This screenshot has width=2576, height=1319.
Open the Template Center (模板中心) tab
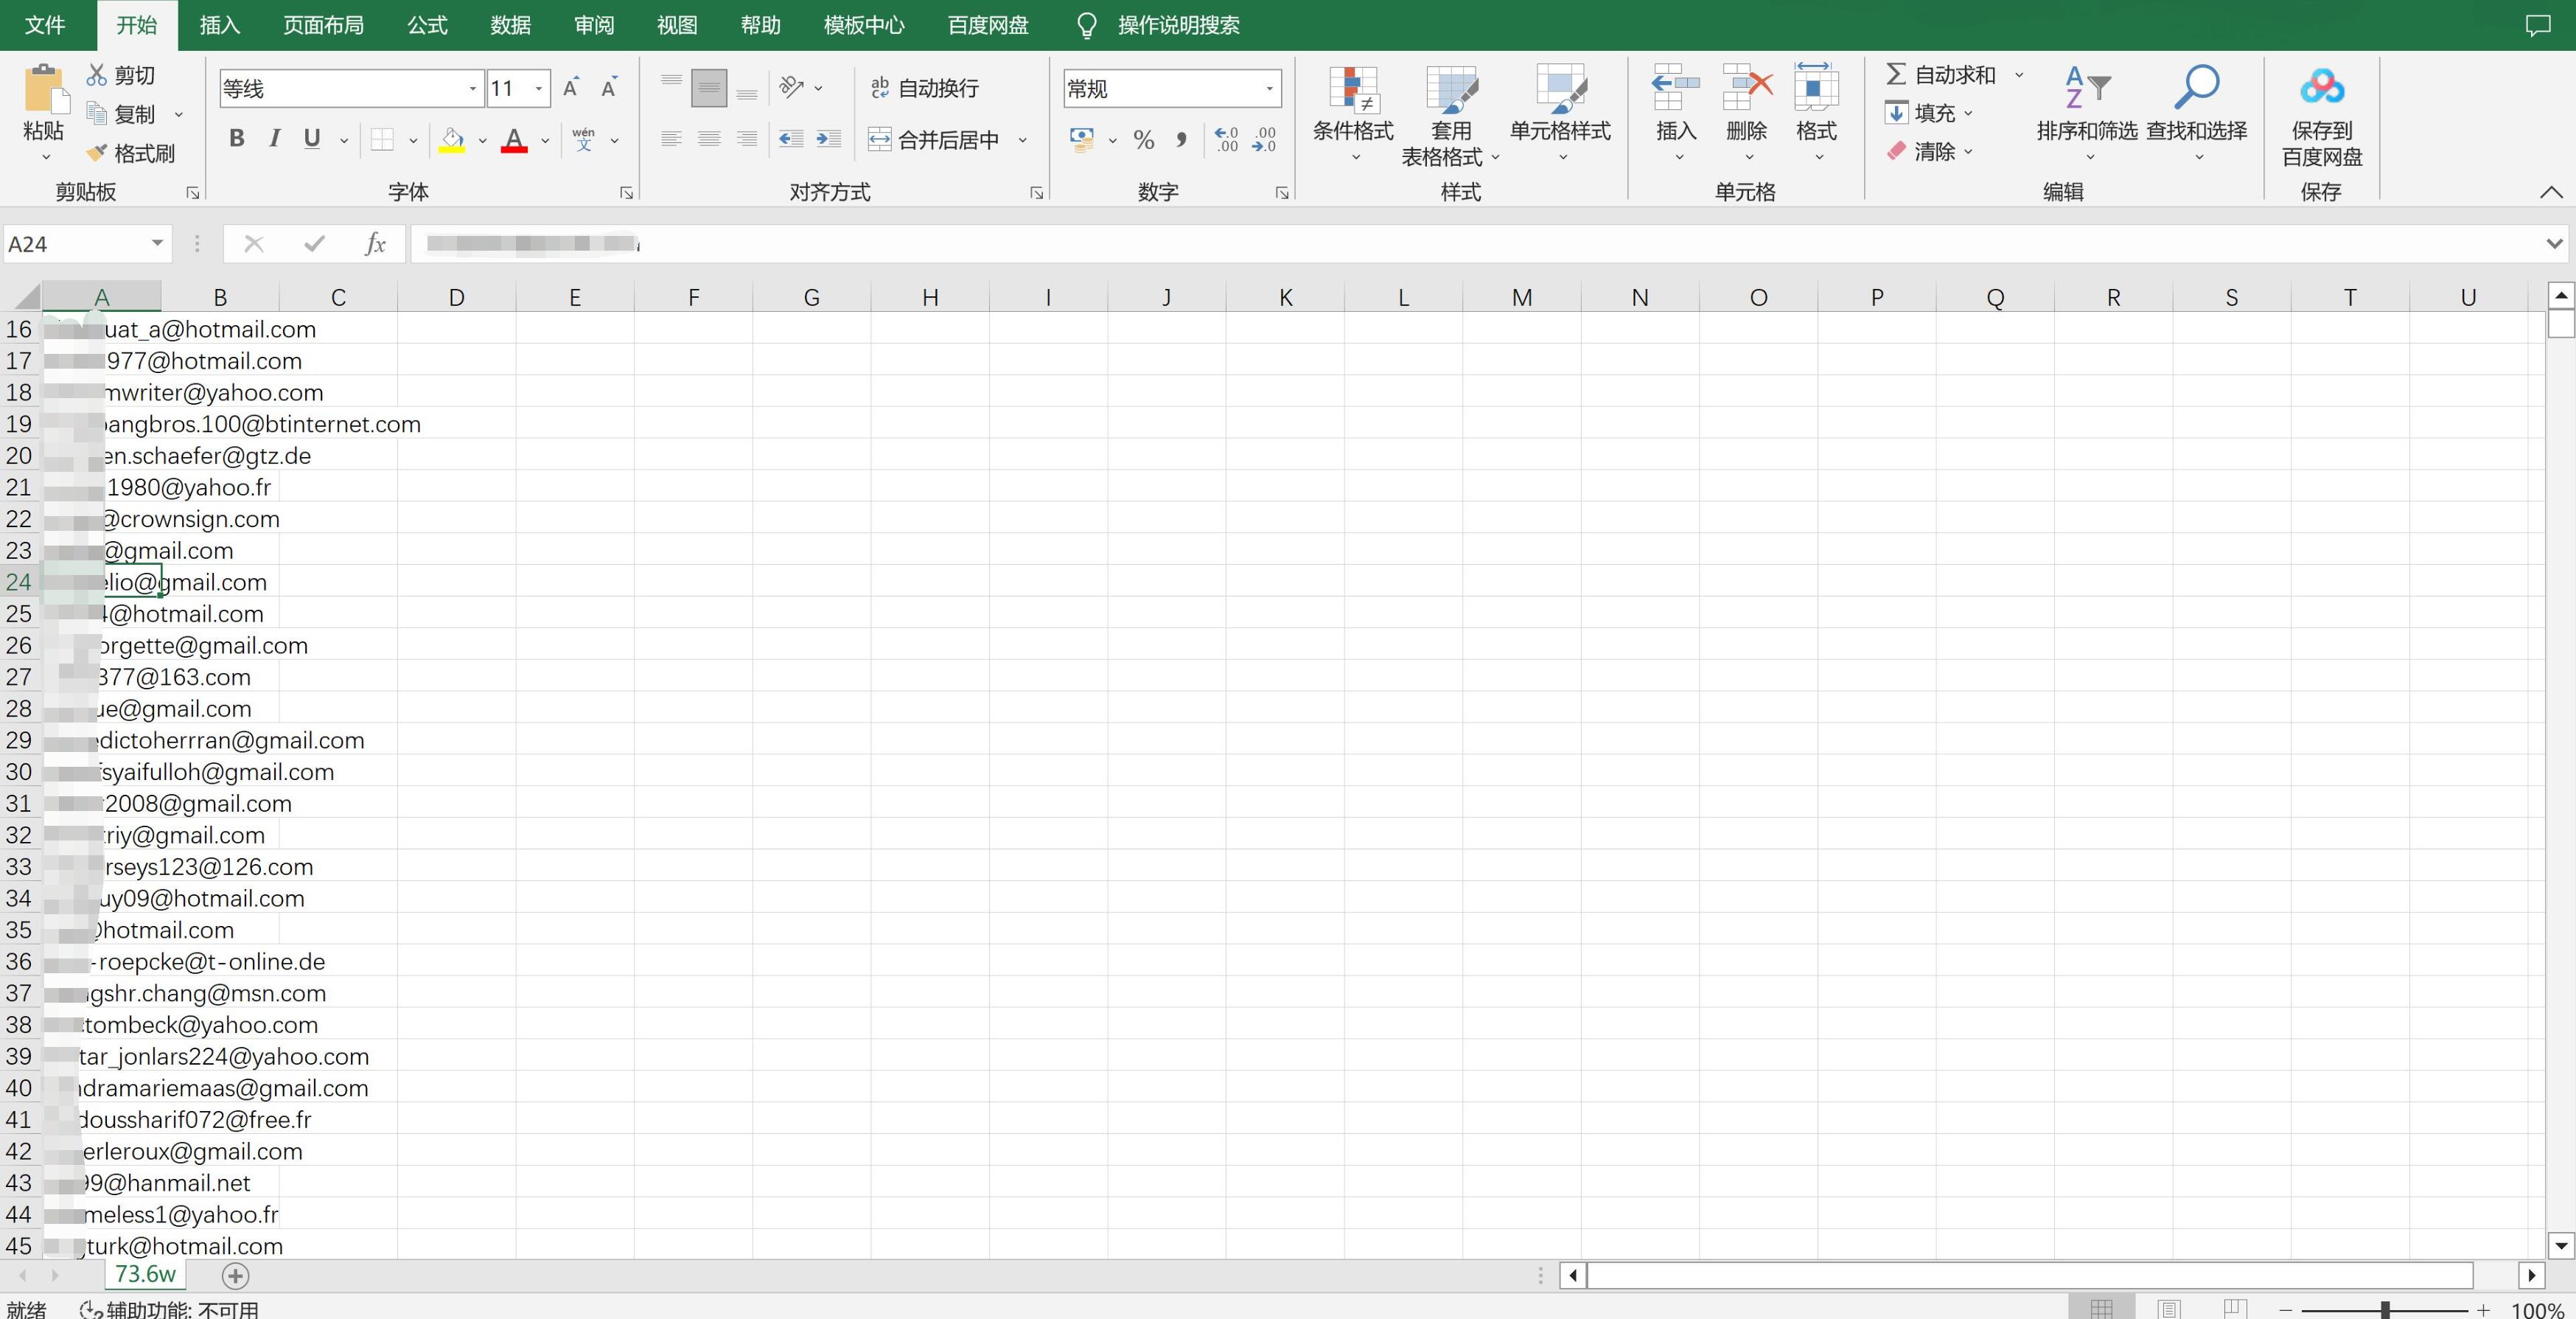(864, 25)
